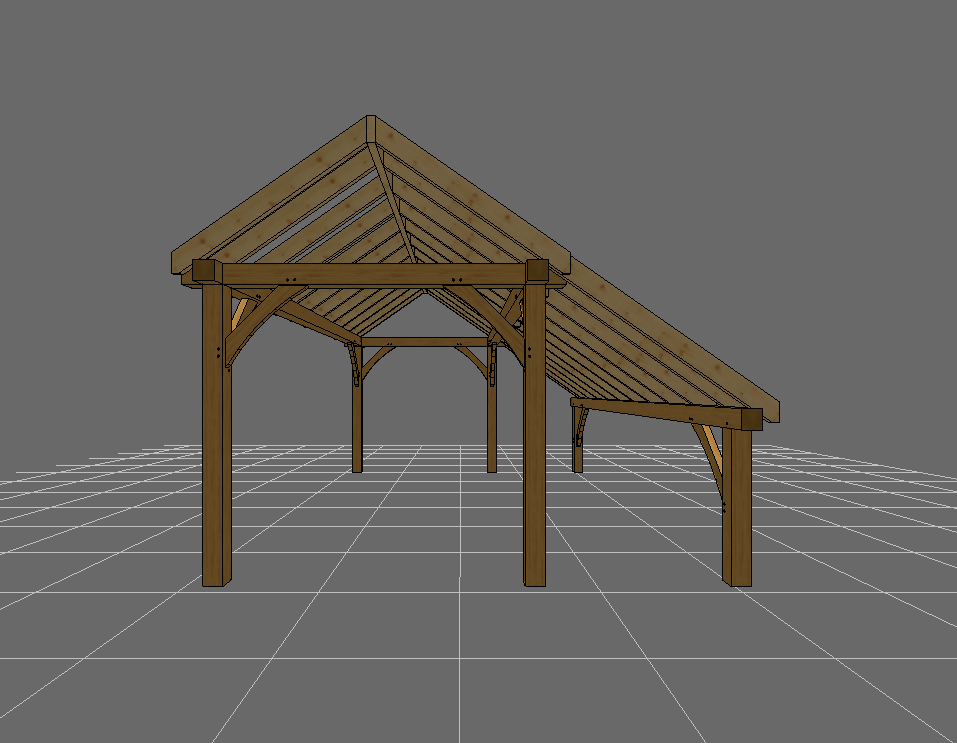Screen dimensions: 957x743
Task: Select the roof ridge beam end at peak
Action: (370, 130)
